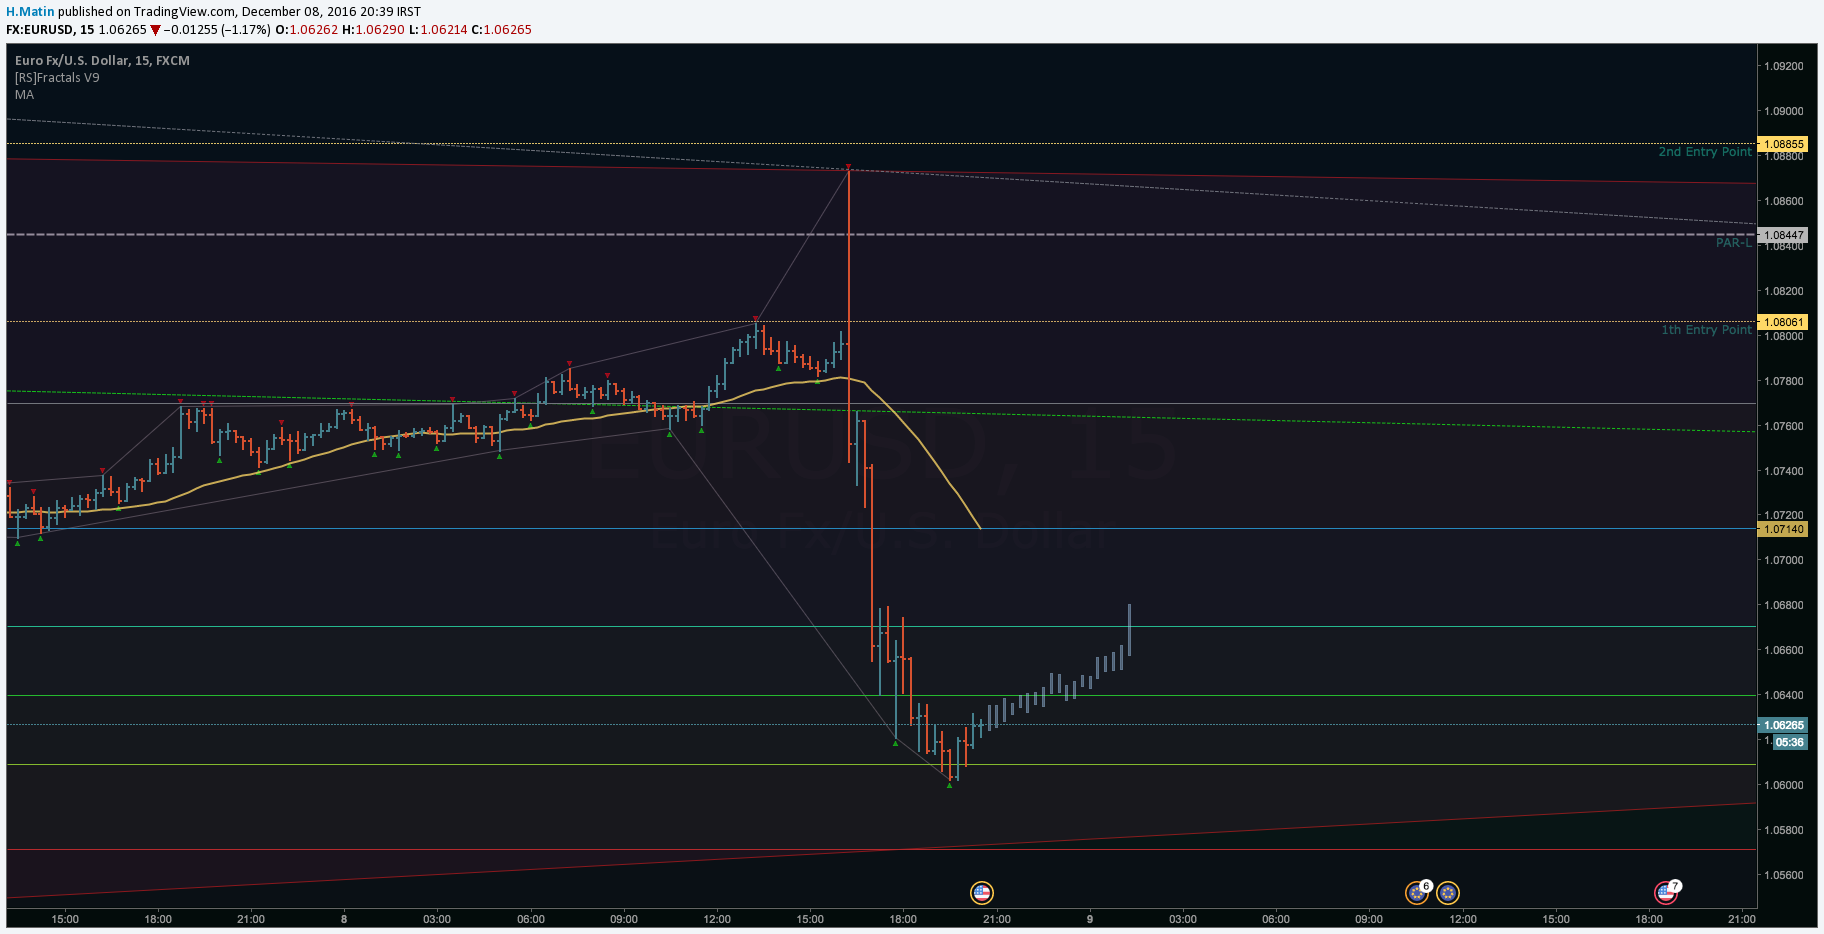Click the date 9 on time axis
This screenshot has height=934, width=1824.
(x=1090, y=919)
